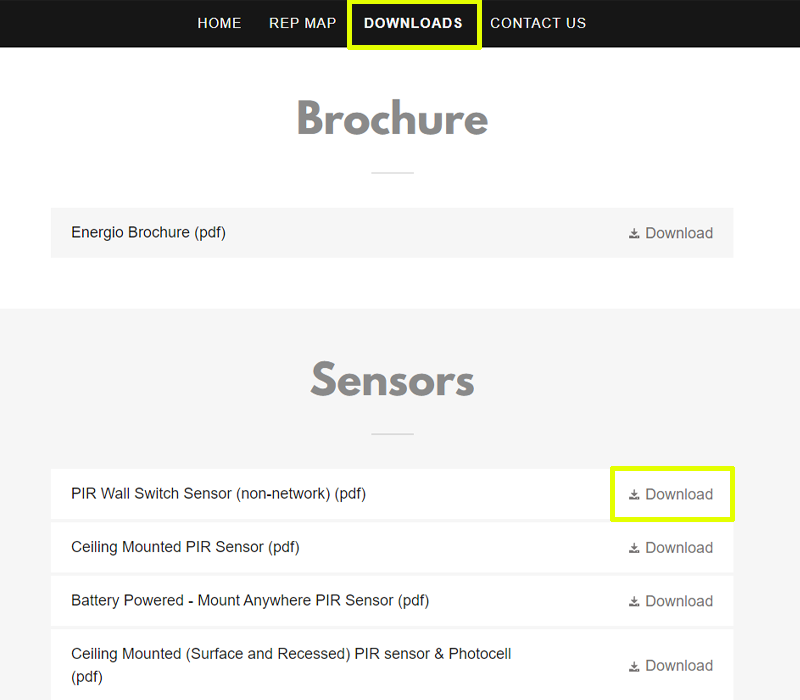Screen dimensions: 800x700
Task: Click download arrow icon for PIR sensor & Photocell
Action: 634,666
